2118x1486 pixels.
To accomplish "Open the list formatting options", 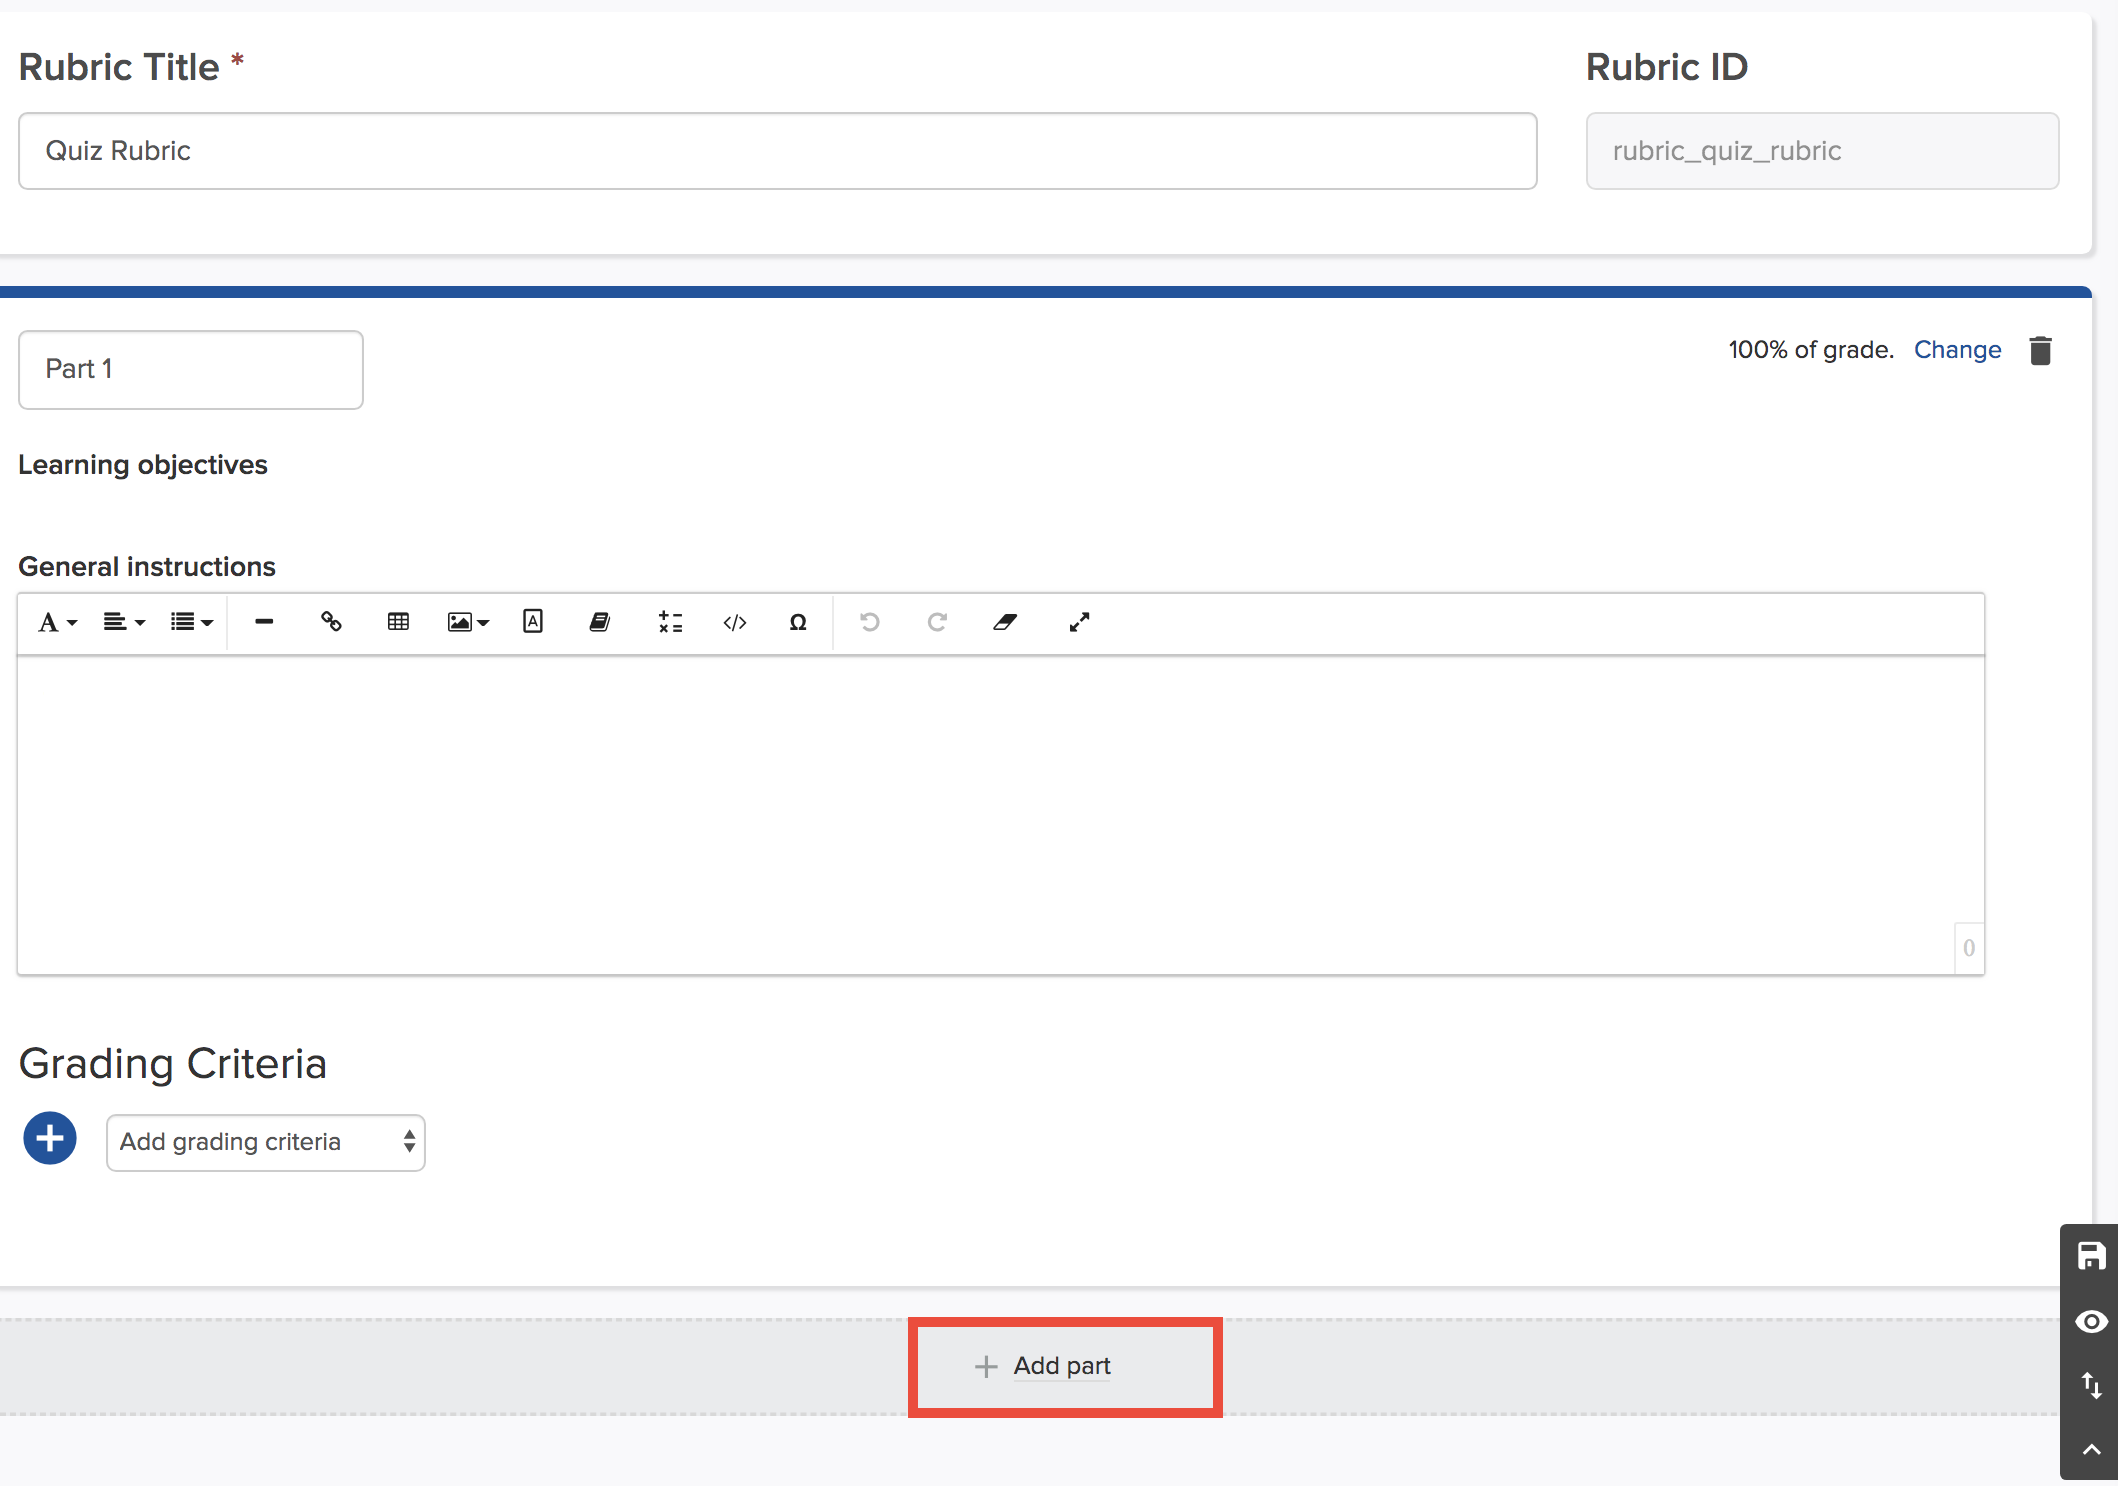I will coord(189,622).
